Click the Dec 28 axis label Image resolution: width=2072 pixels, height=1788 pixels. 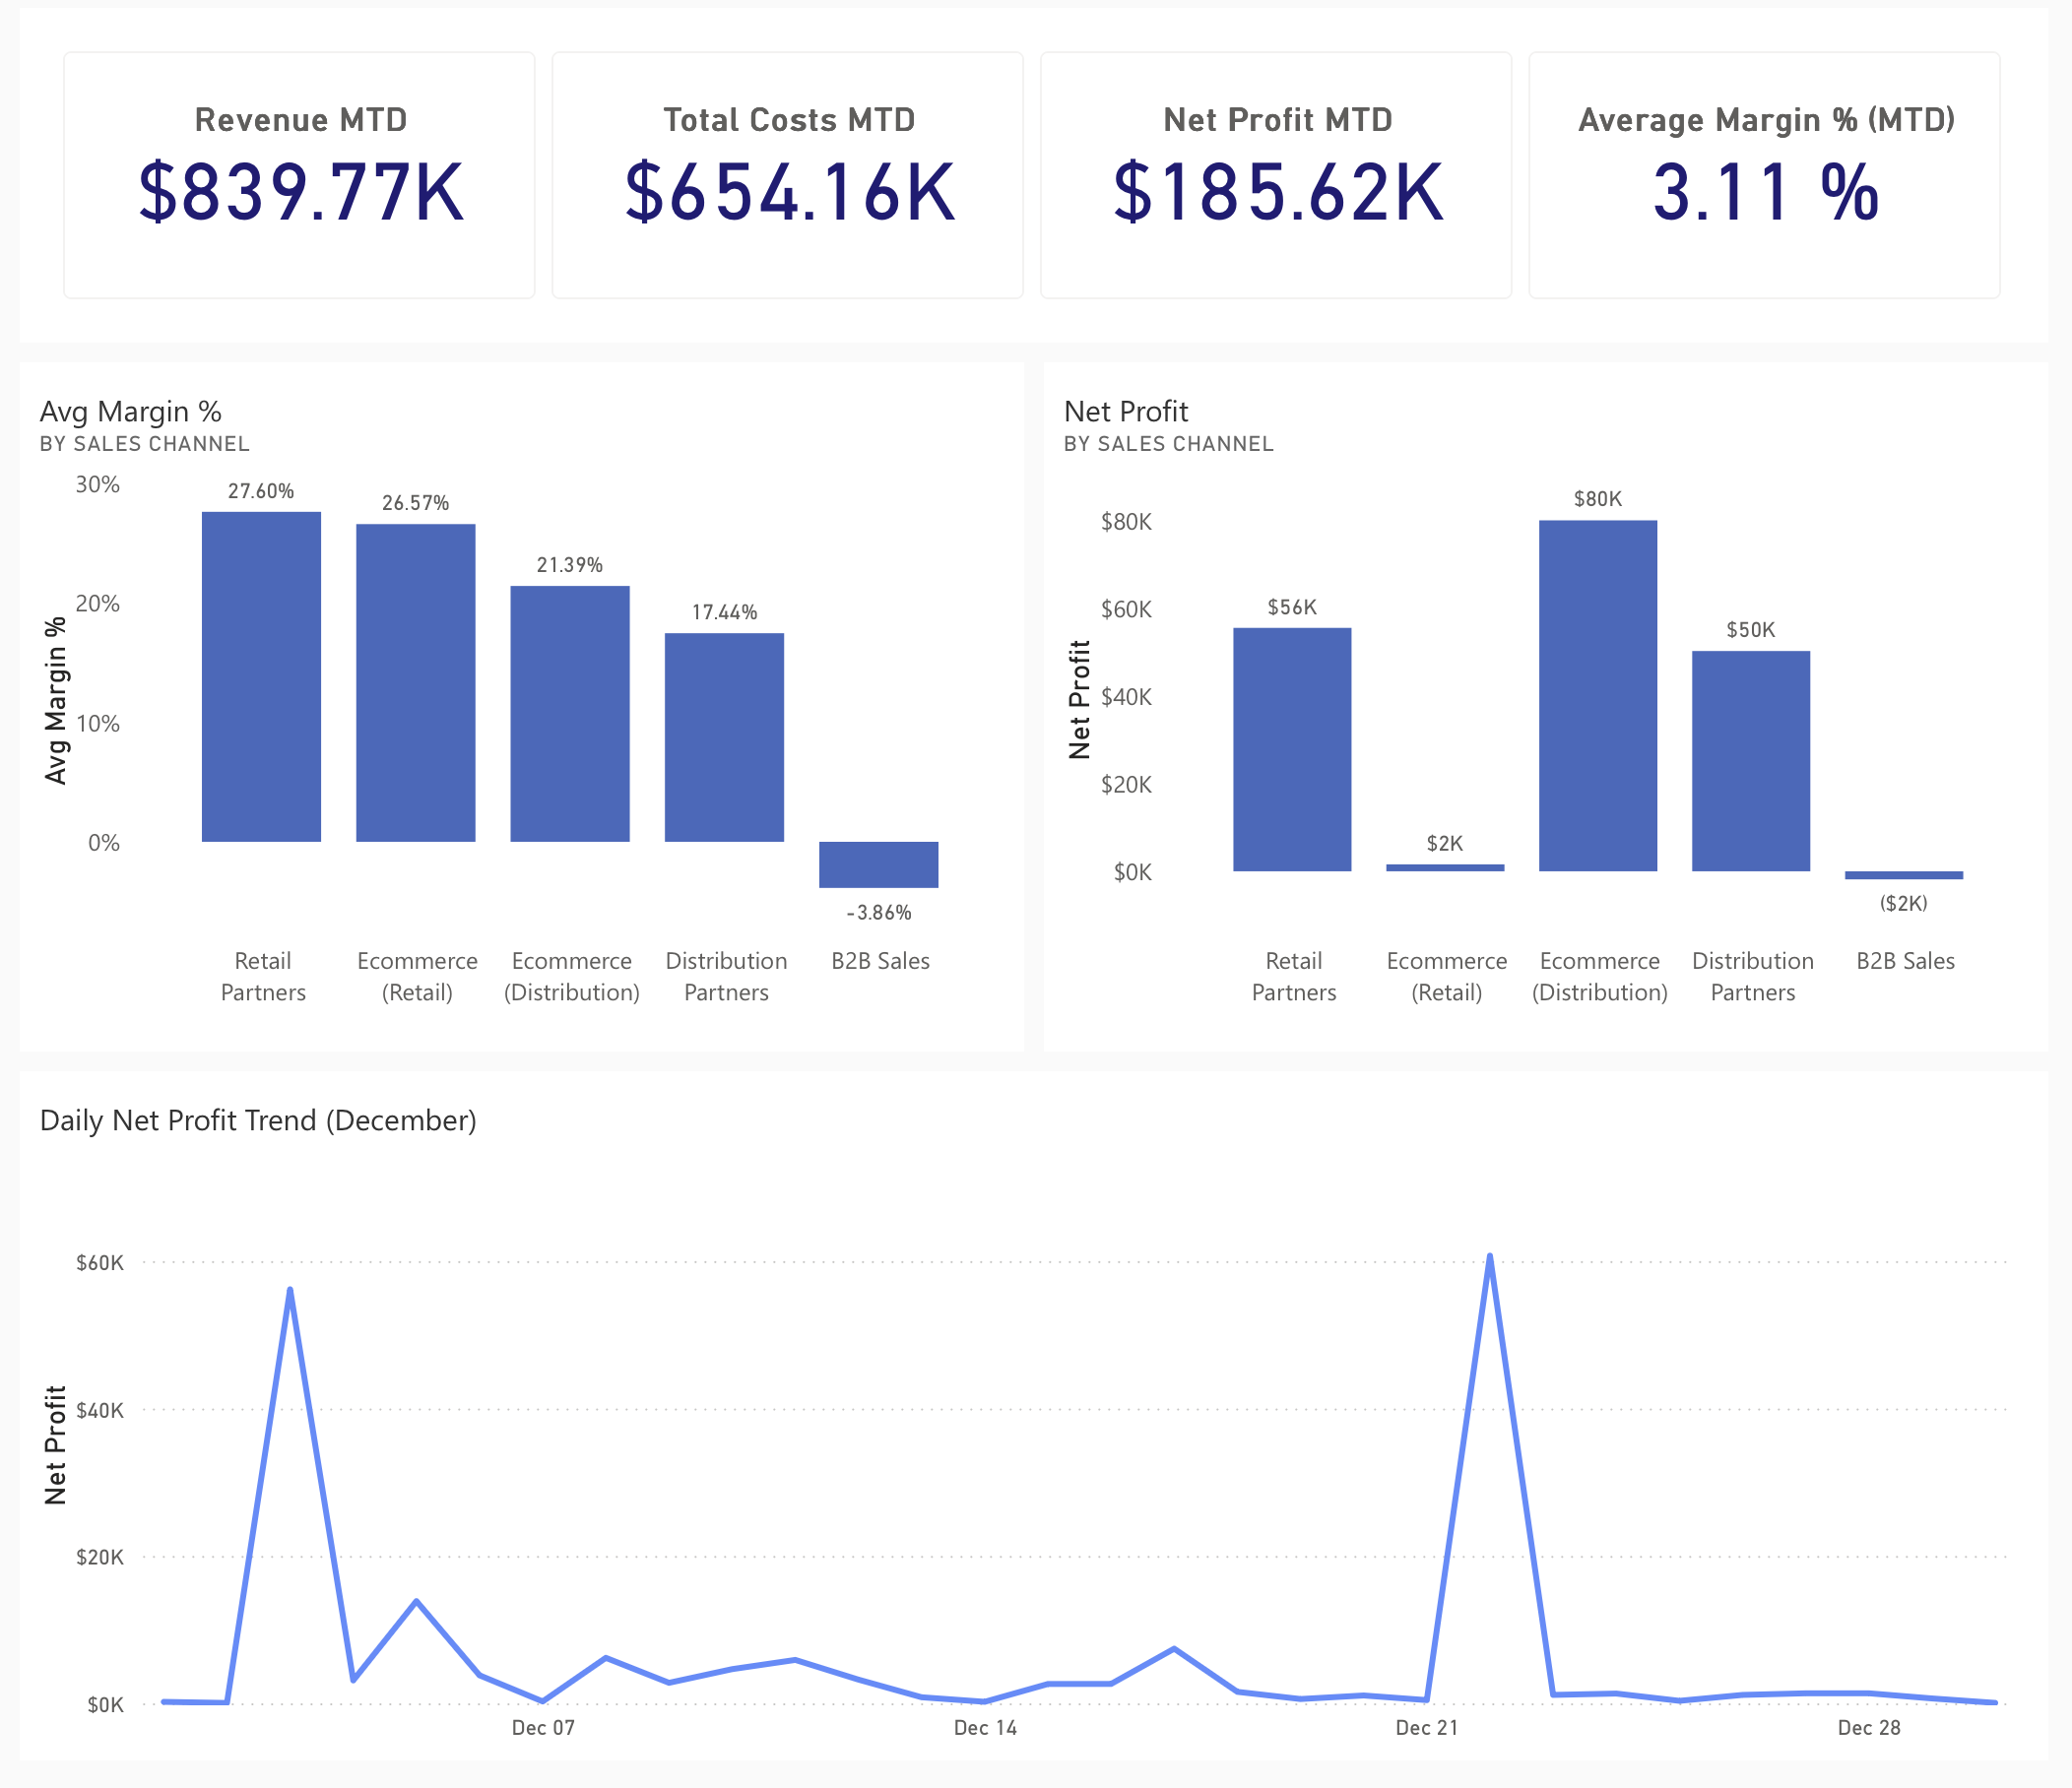pos(1868,1728)
